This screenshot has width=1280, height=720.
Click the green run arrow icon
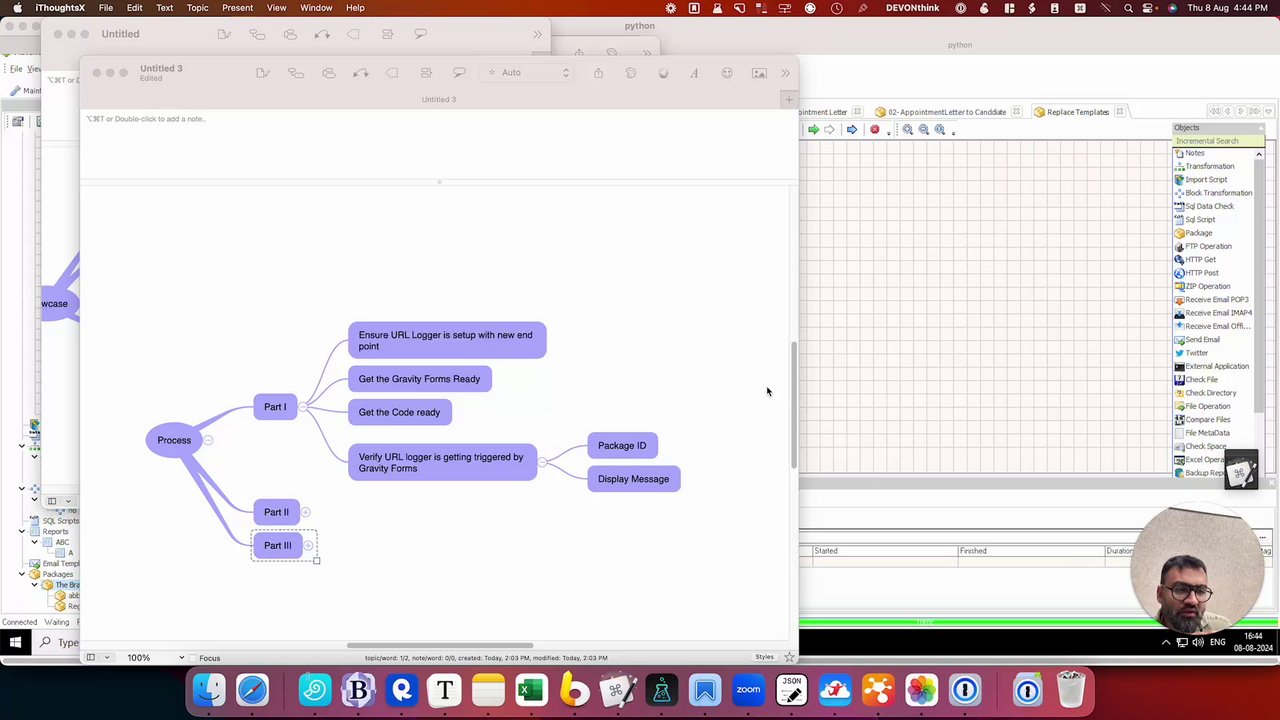813,130
